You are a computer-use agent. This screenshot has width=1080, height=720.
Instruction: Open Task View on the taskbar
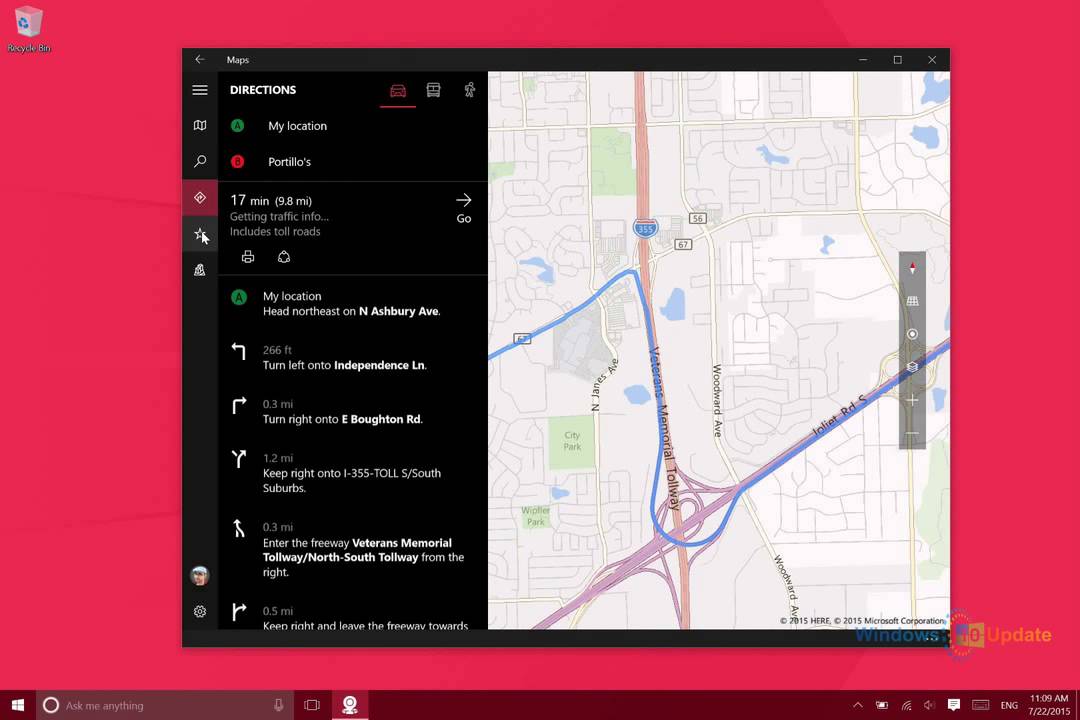tap(312, 705)
